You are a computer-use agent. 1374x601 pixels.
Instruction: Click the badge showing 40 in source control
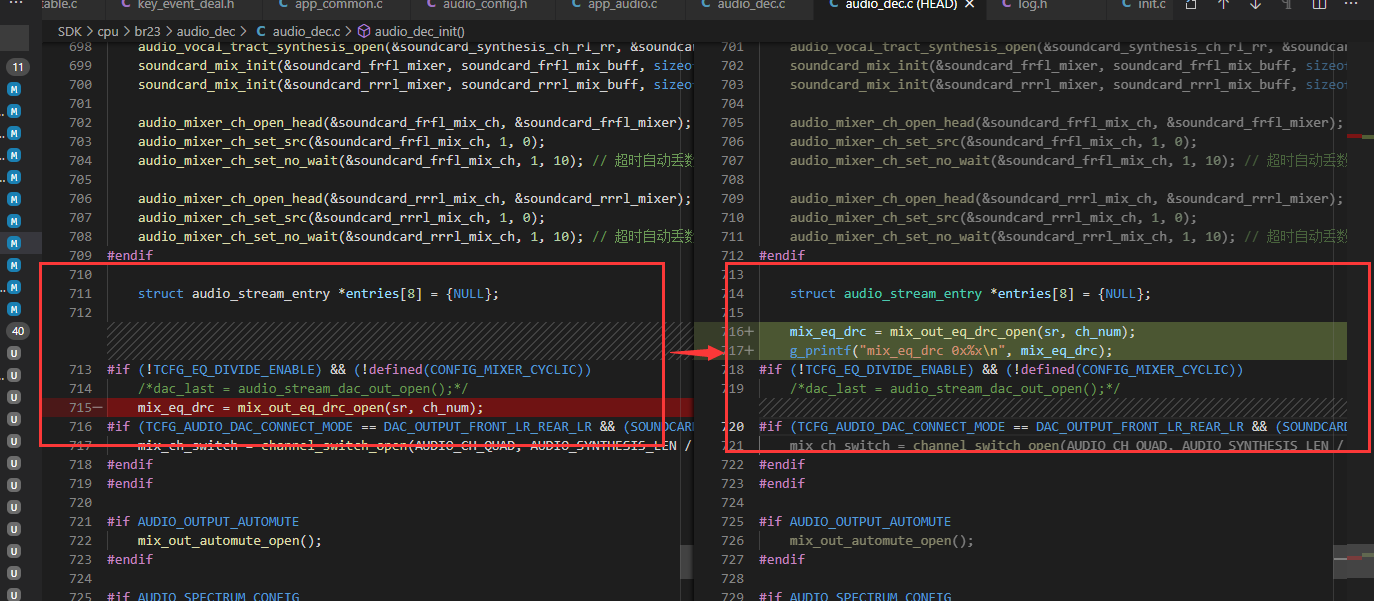pos(18,331)
